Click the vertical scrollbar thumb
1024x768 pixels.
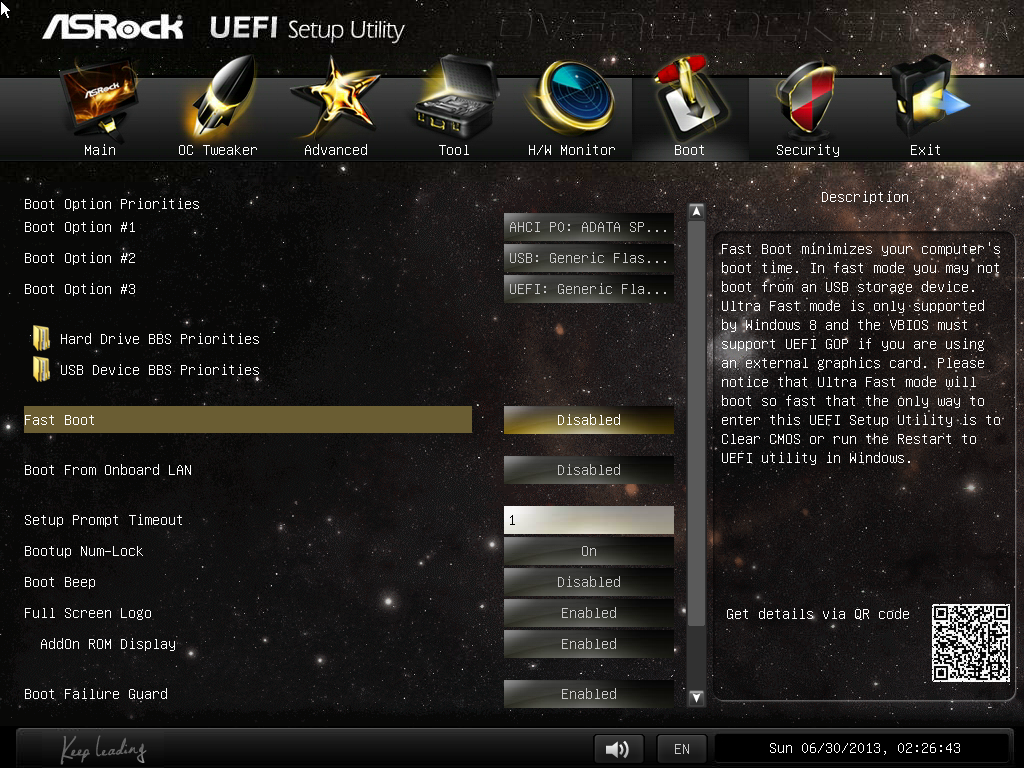click(x=696, y=423)
